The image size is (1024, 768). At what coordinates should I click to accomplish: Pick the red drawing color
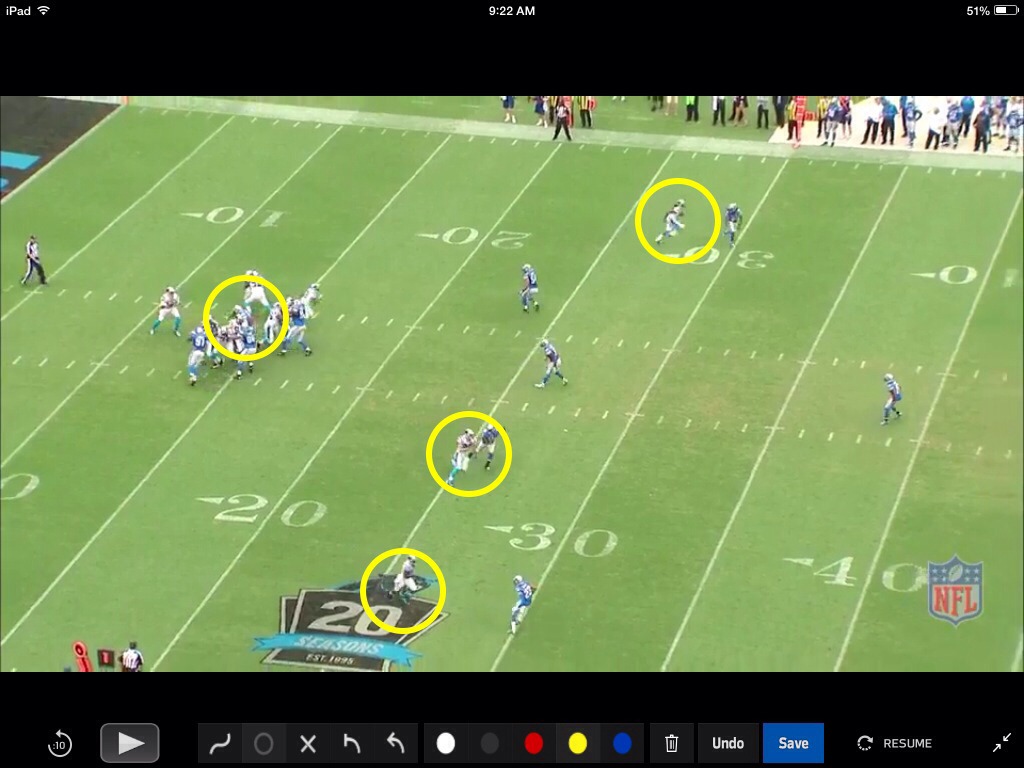click(x=534, y=743)
